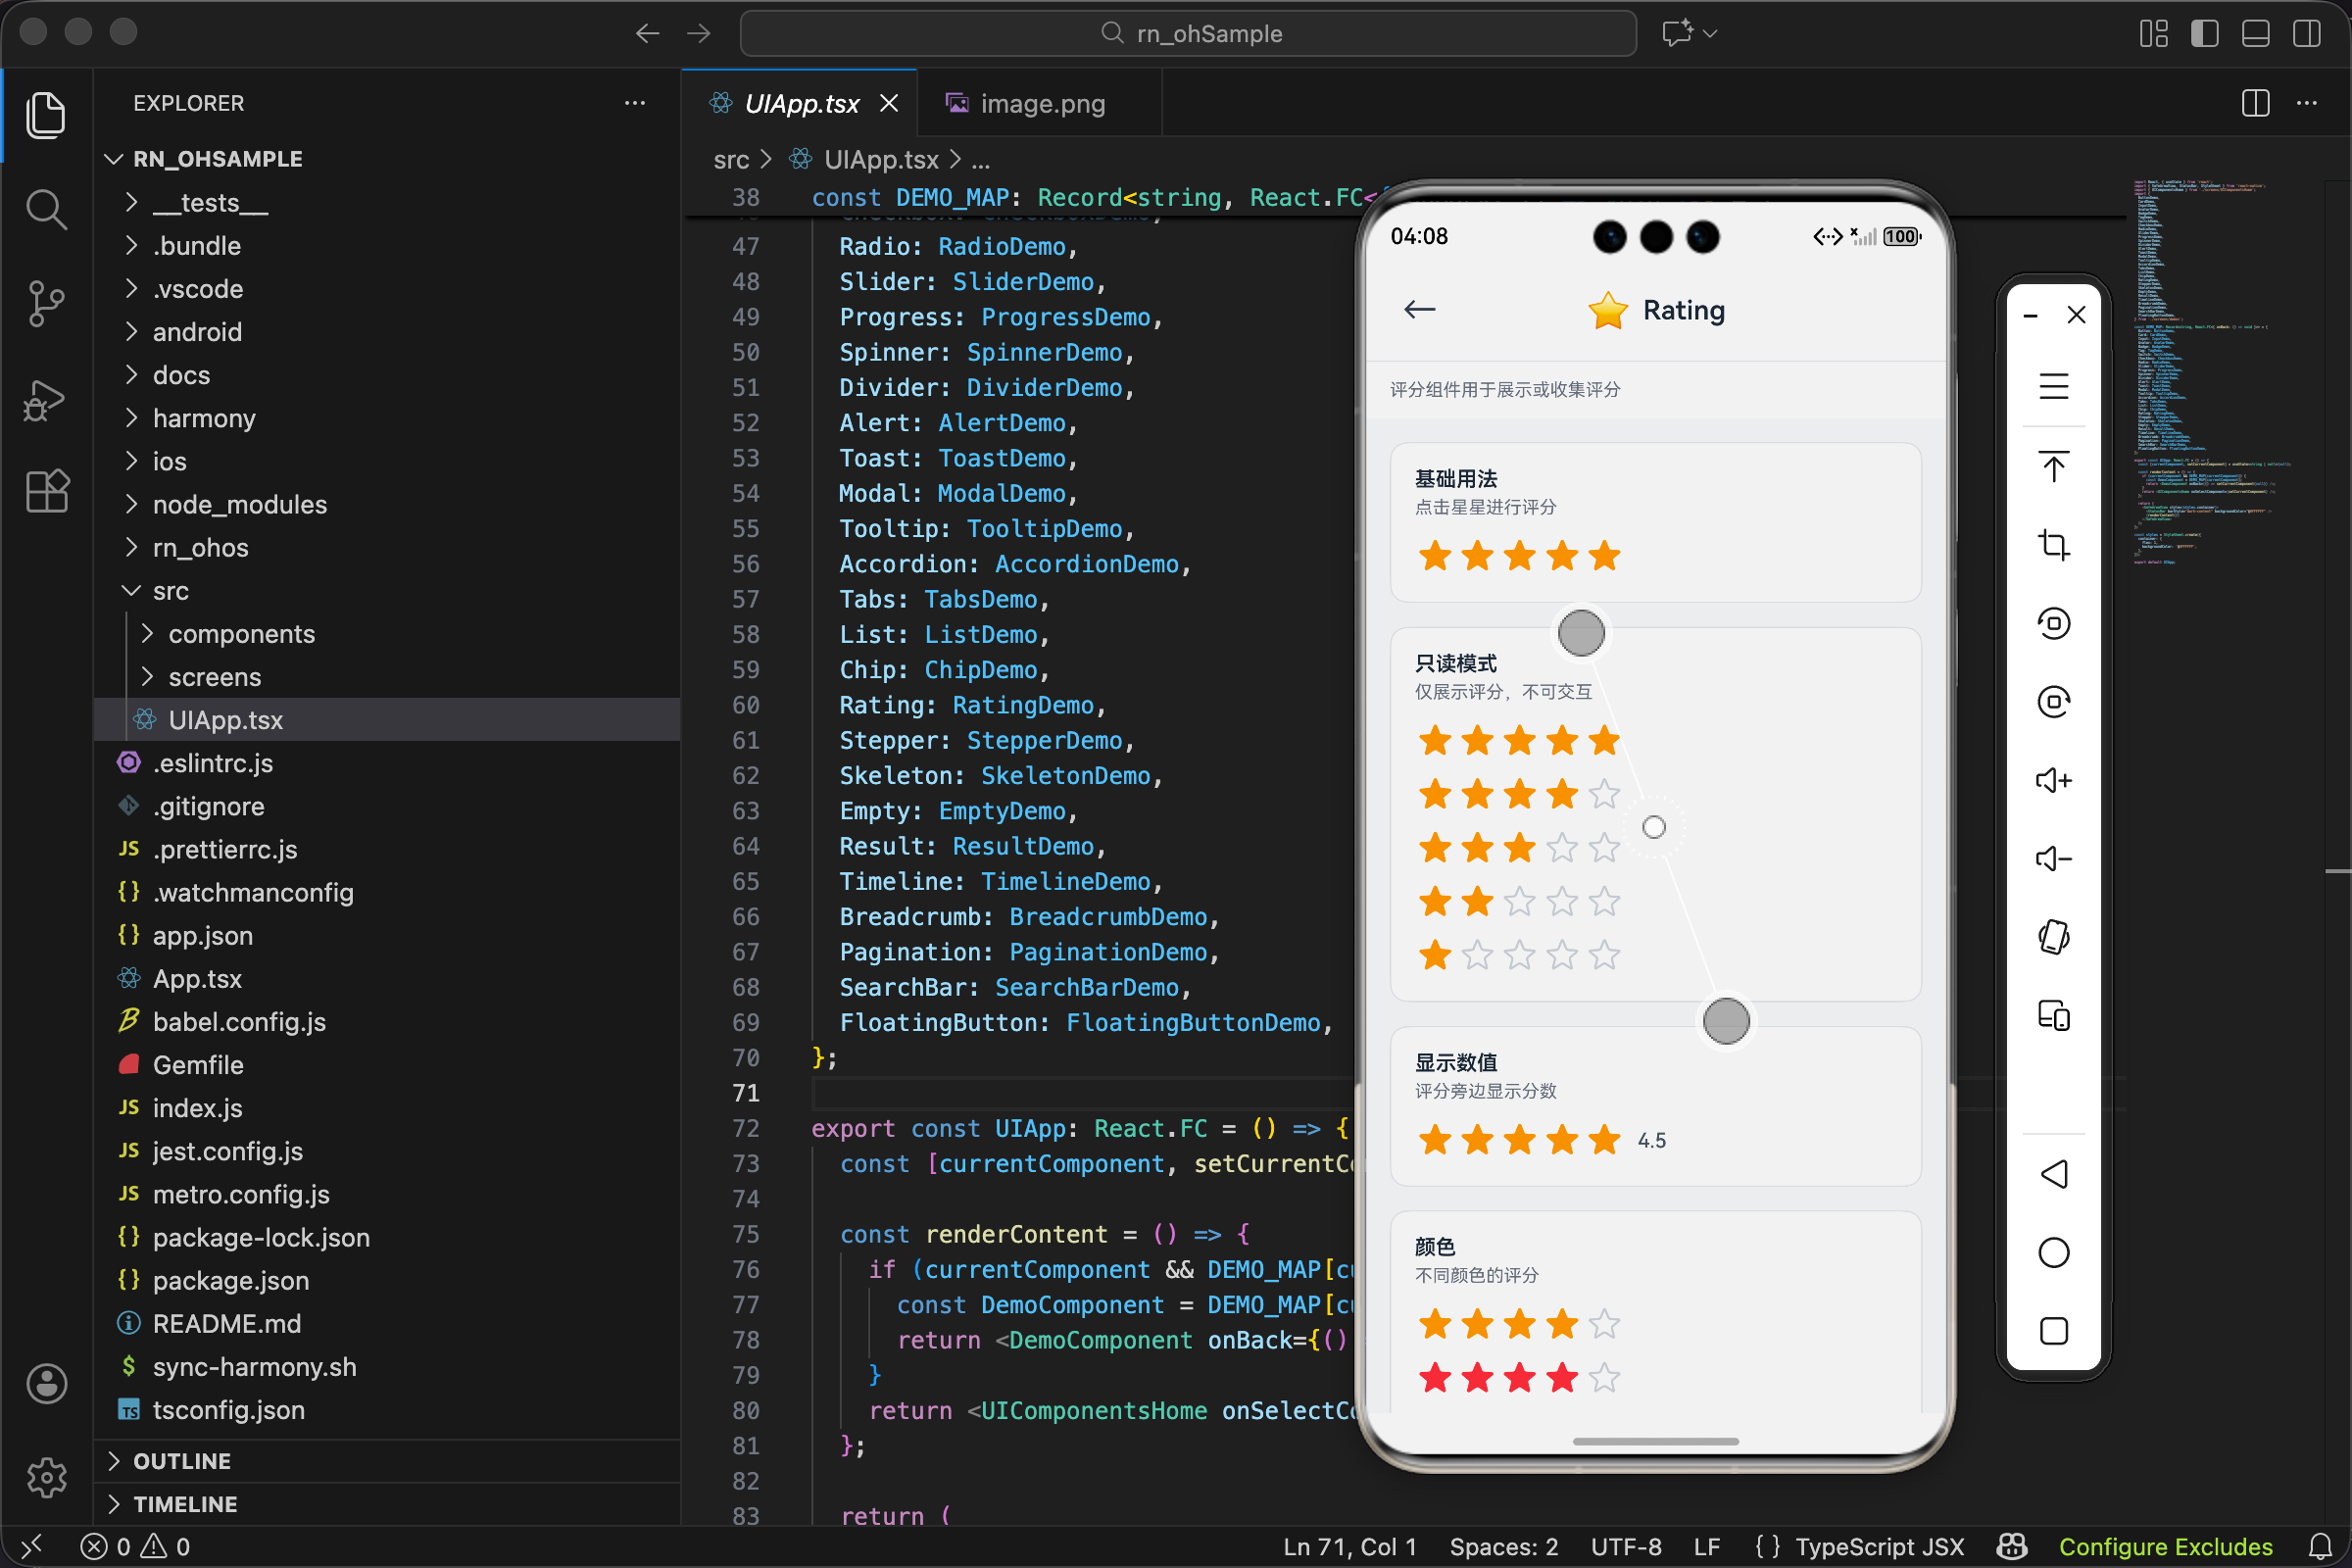The width and height of the screenshot is (2352, 1568).
Task: Tap the emulator rotate device icon
Action: click(2053, 937)
